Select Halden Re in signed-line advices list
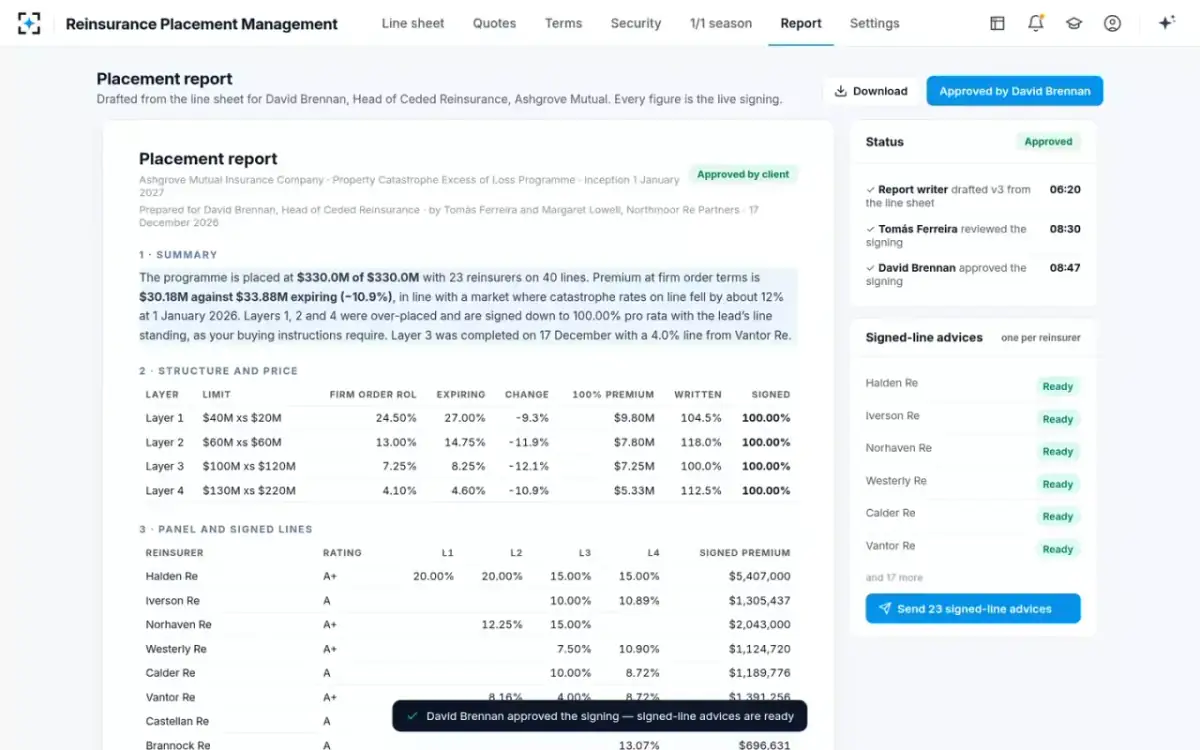 [x=891, y=383]
